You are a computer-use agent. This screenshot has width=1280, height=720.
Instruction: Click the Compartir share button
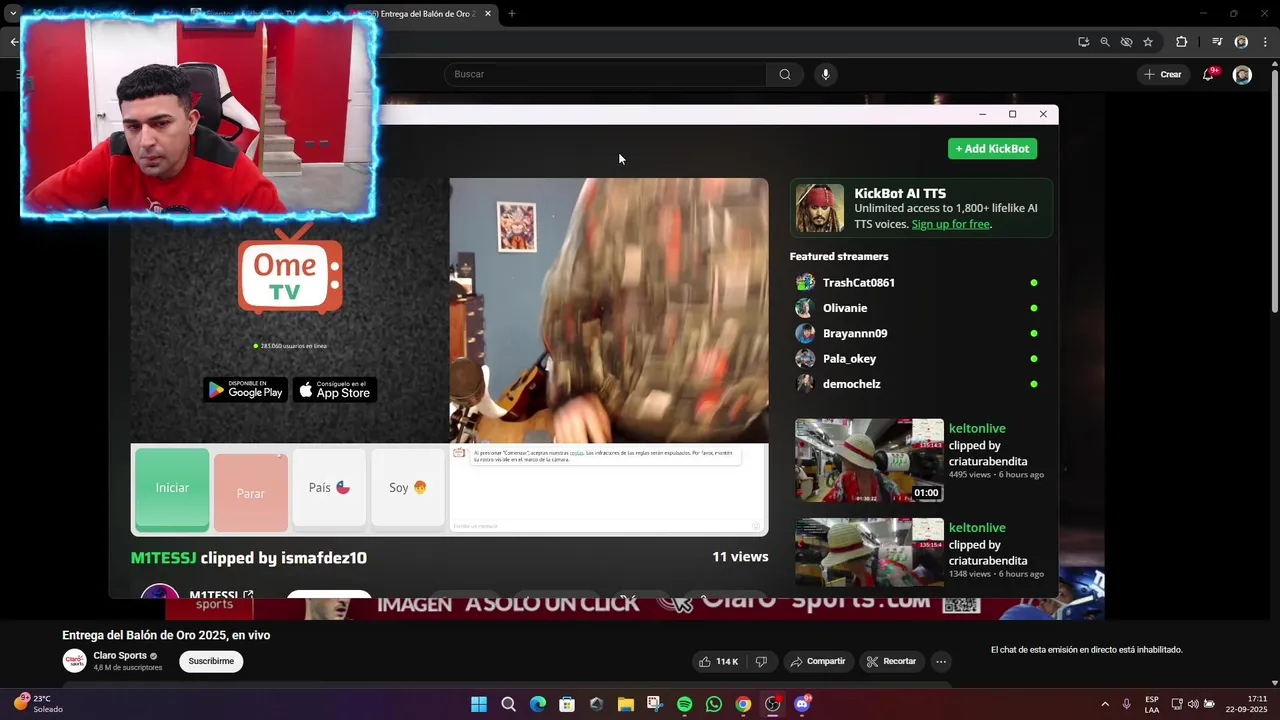point(818,661)
